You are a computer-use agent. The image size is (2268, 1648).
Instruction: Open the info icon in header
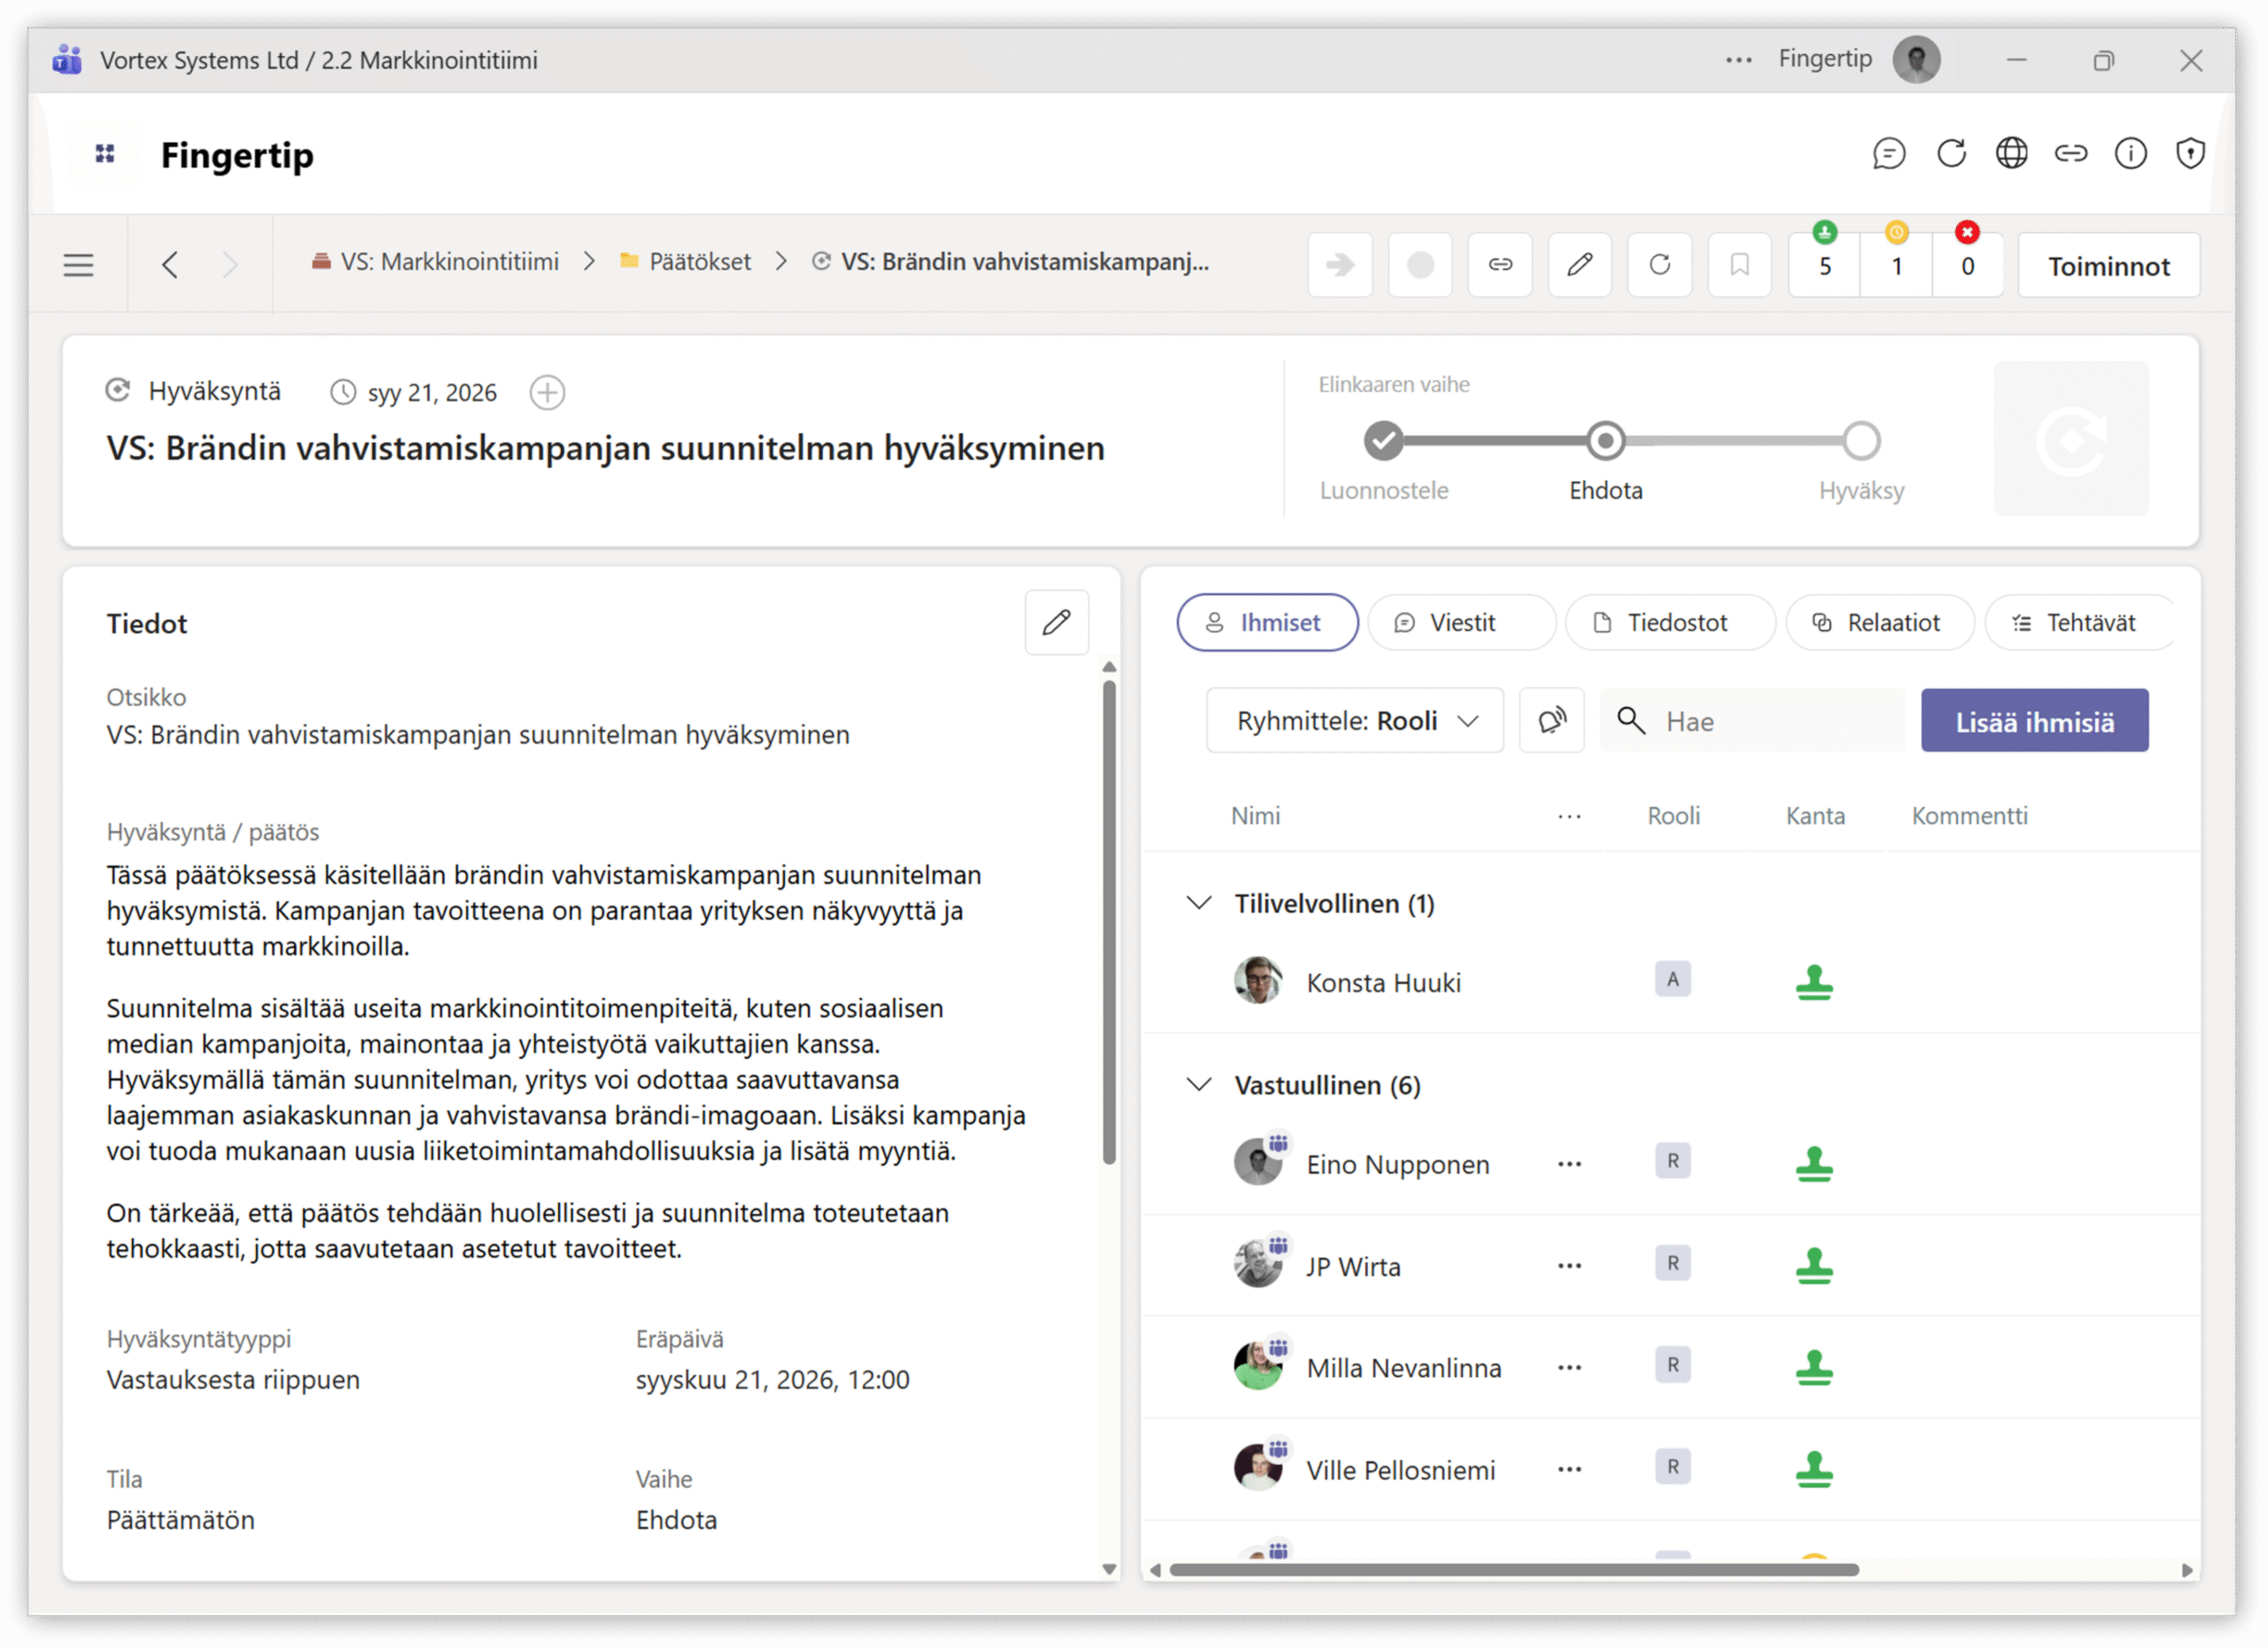point(2130,154)
